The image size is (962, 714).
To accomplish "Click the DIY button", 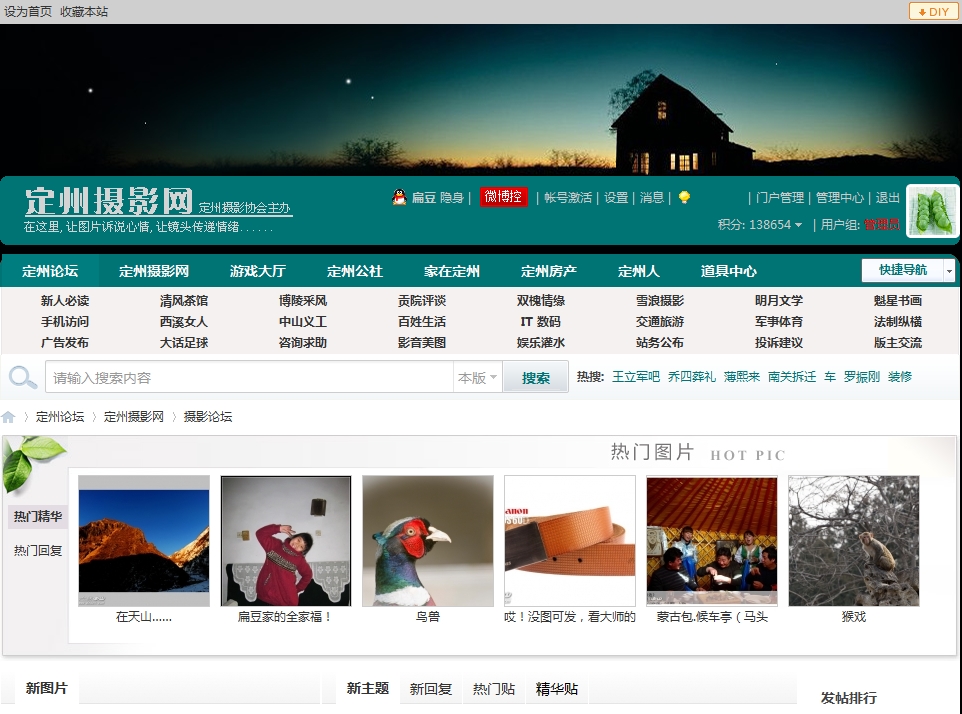I will [x=933, y=12].
